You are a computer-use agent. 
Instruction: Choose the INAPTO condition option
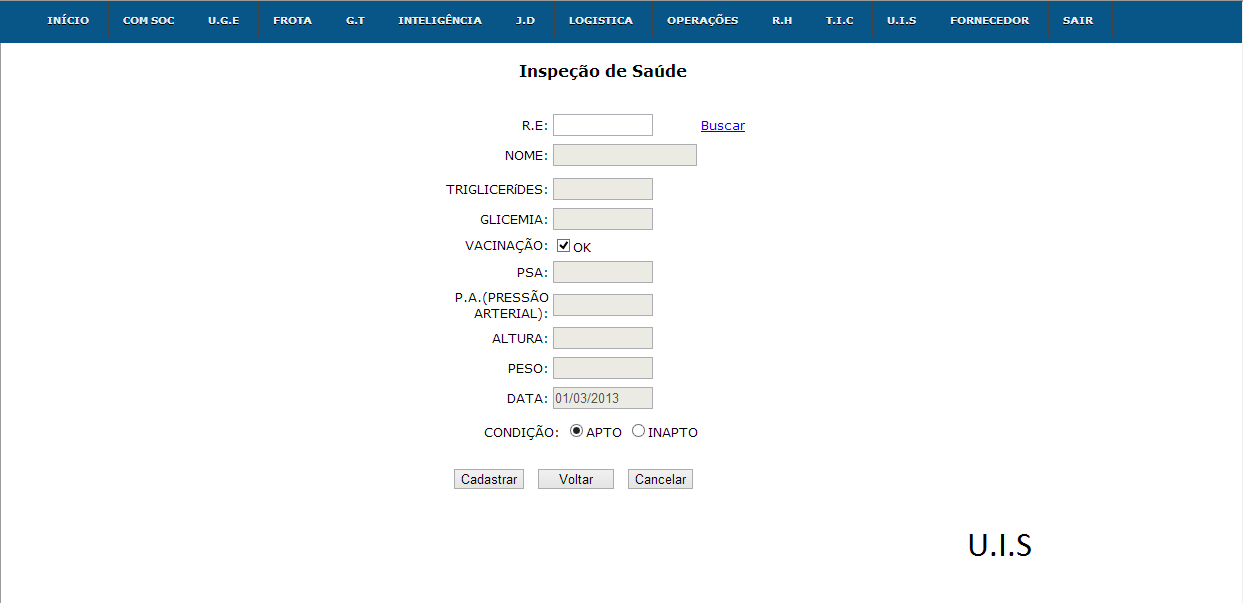(638, 431)
